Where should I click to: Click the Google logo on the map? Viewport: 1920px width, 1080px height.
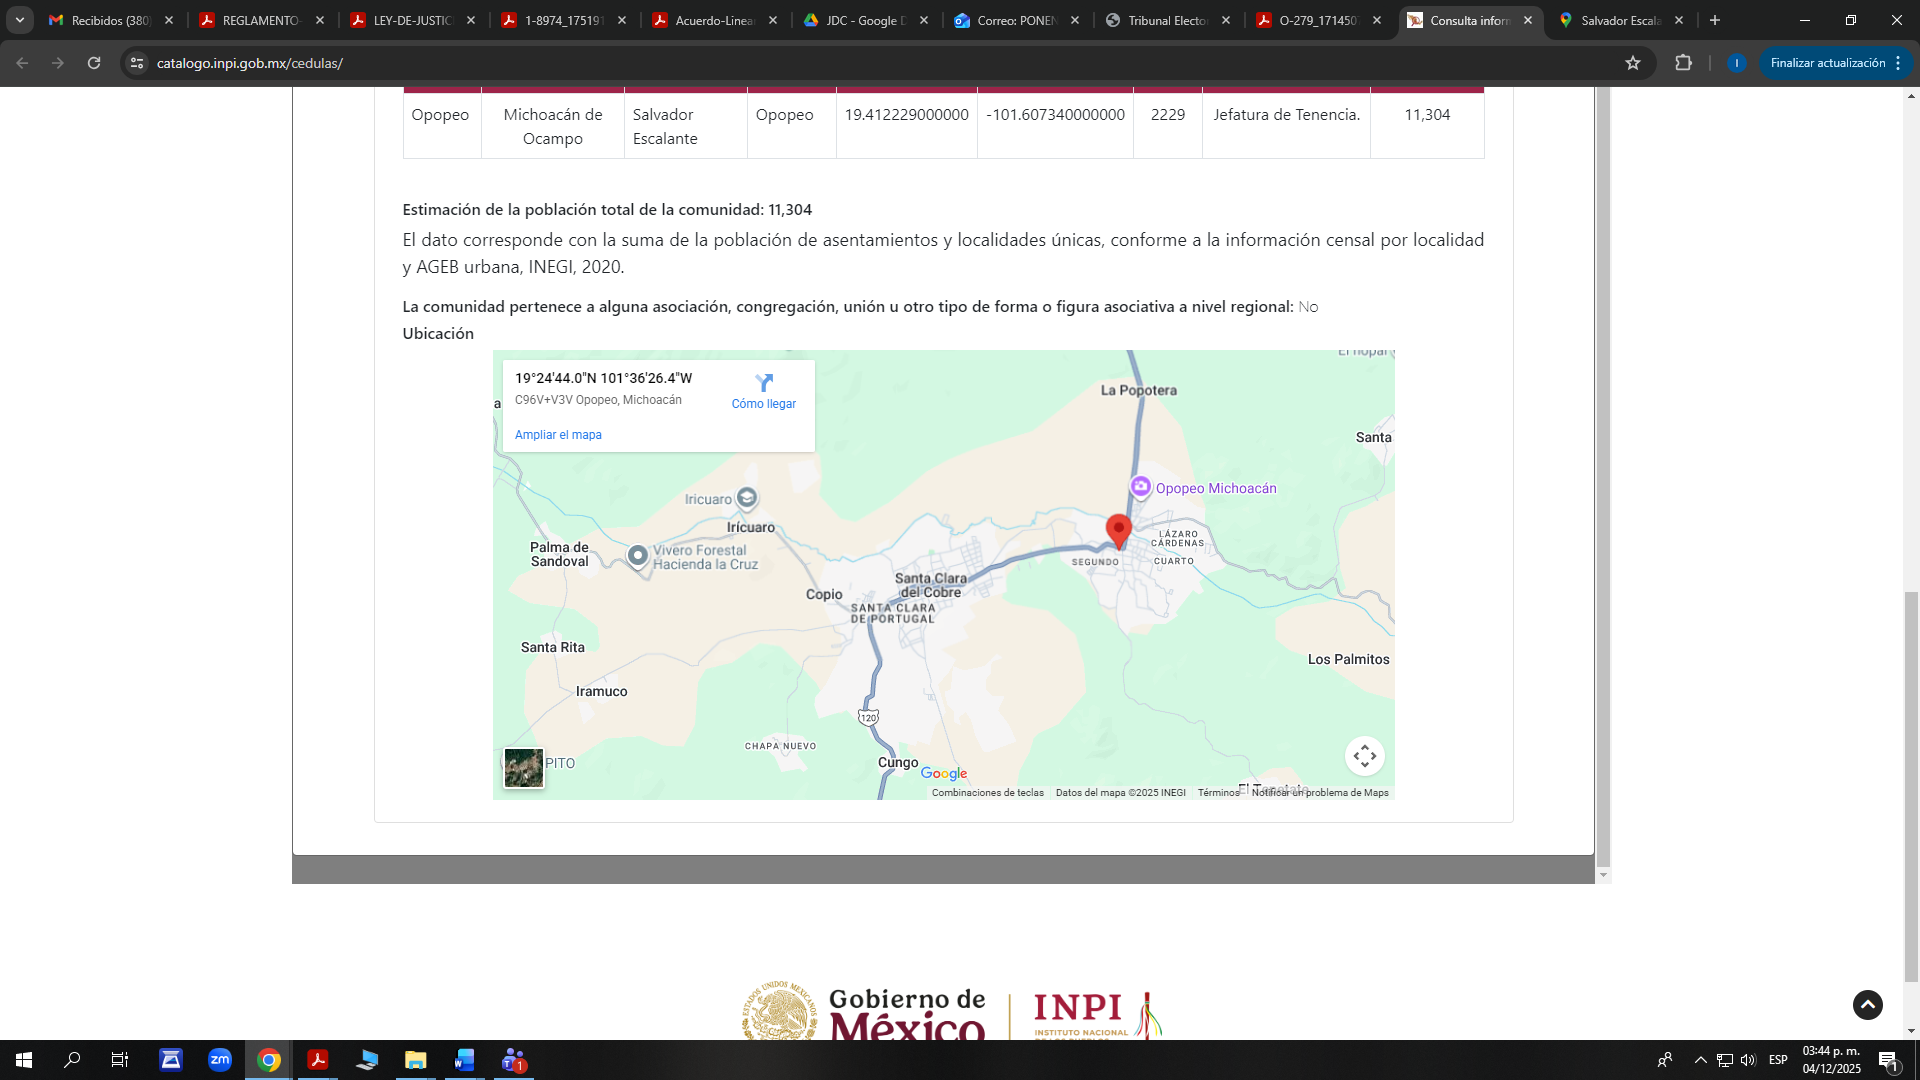pyautogui.click(x=943, y=772)
